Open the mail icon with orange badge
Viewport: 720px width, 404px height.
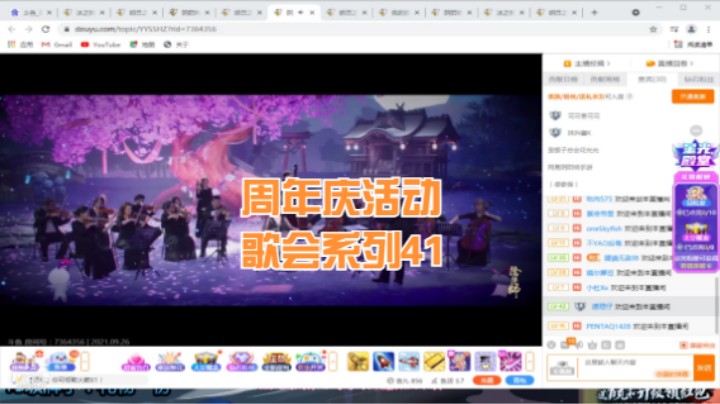tap(566, 344)
